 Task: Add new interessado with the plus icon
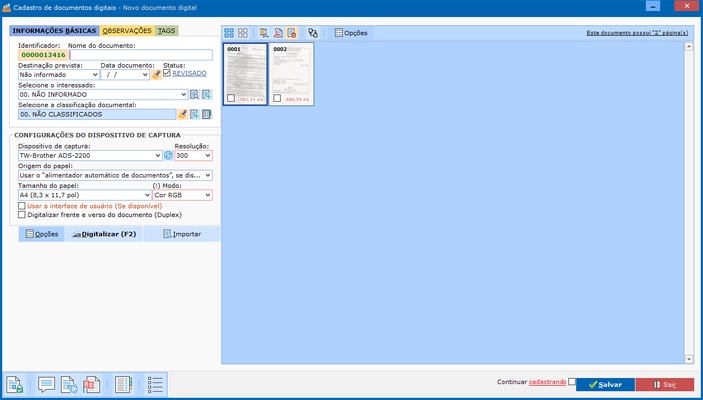[x=206, y=95]
